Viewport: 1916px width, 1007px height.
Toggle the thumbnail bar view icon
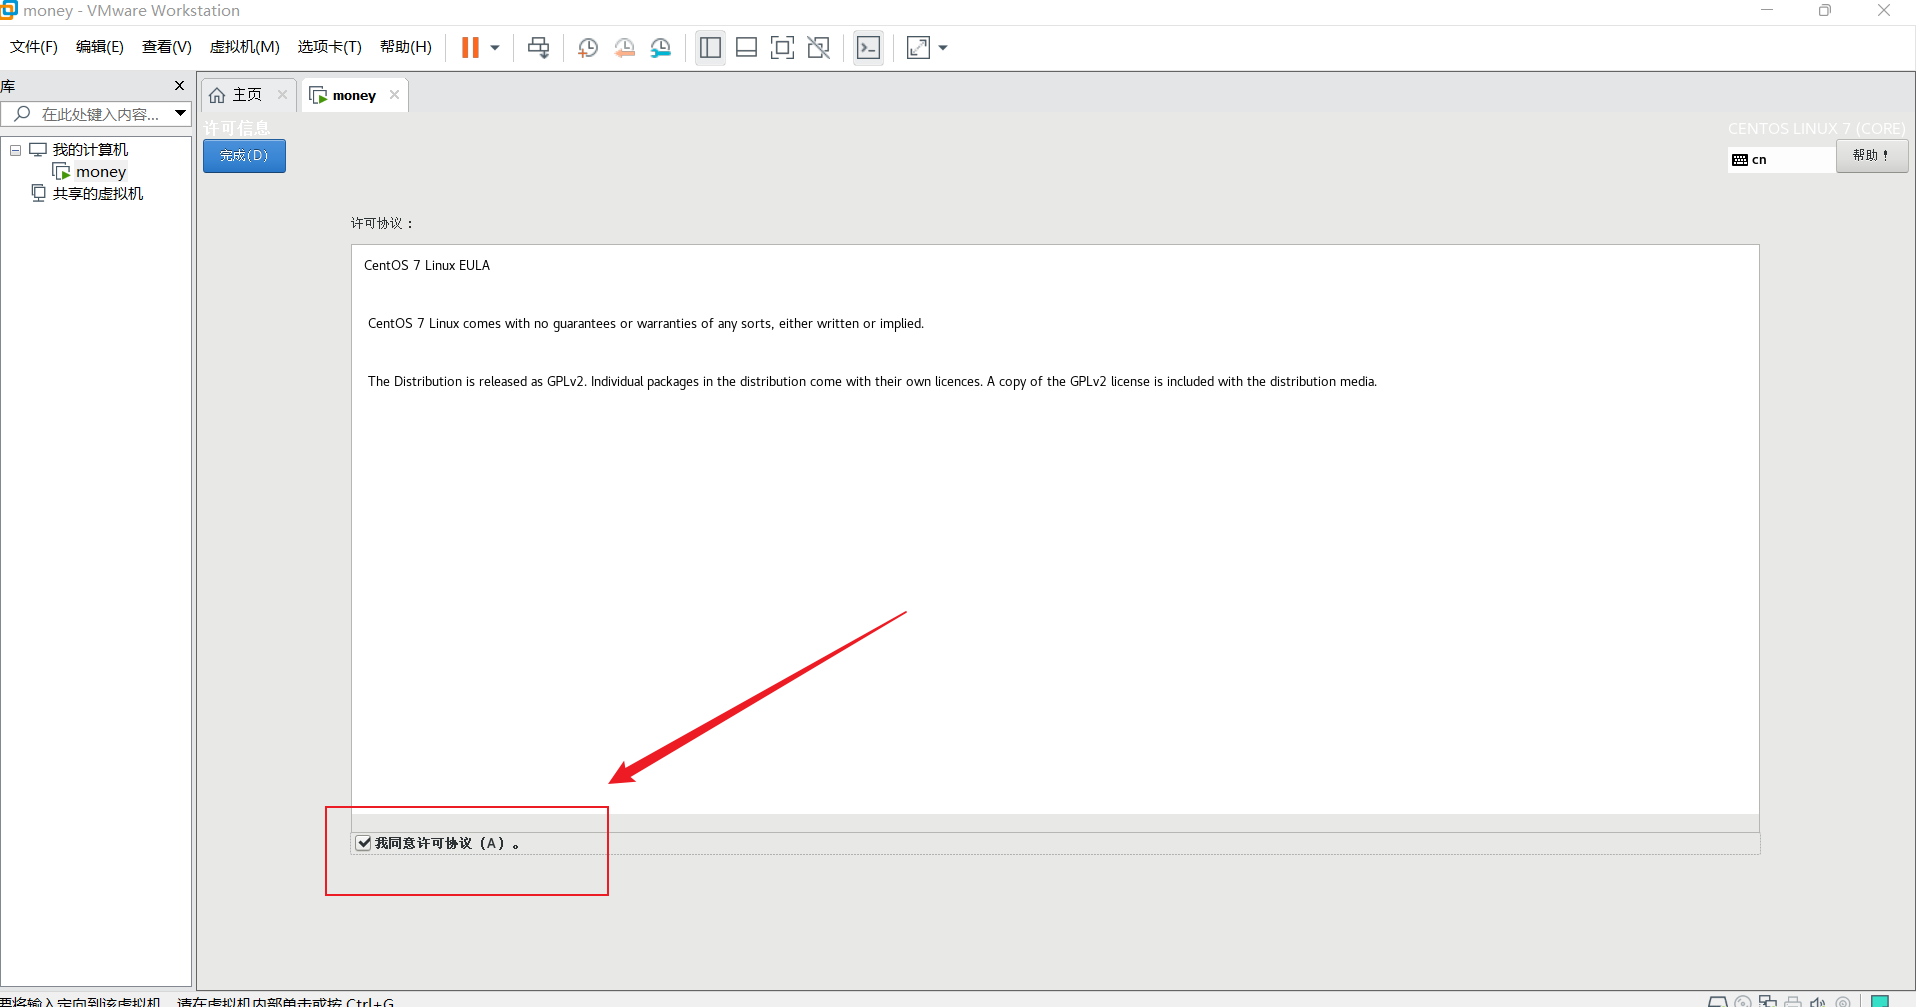click(746, 47)
